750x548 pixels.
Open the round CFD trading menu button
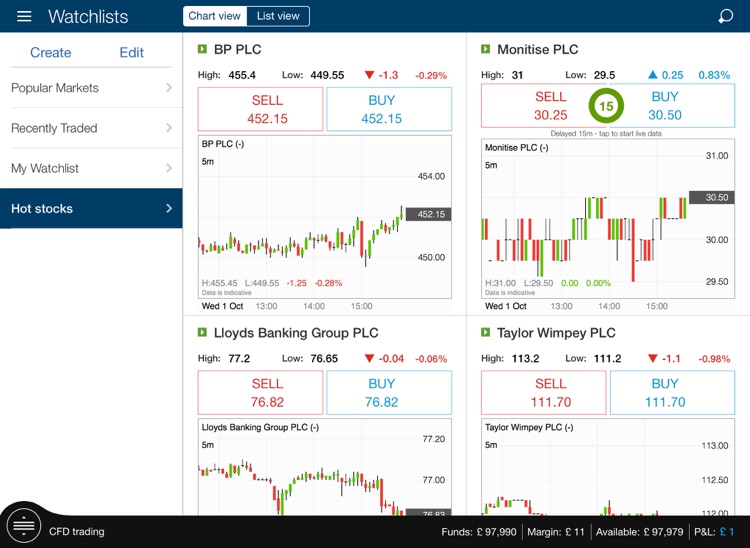23,526
